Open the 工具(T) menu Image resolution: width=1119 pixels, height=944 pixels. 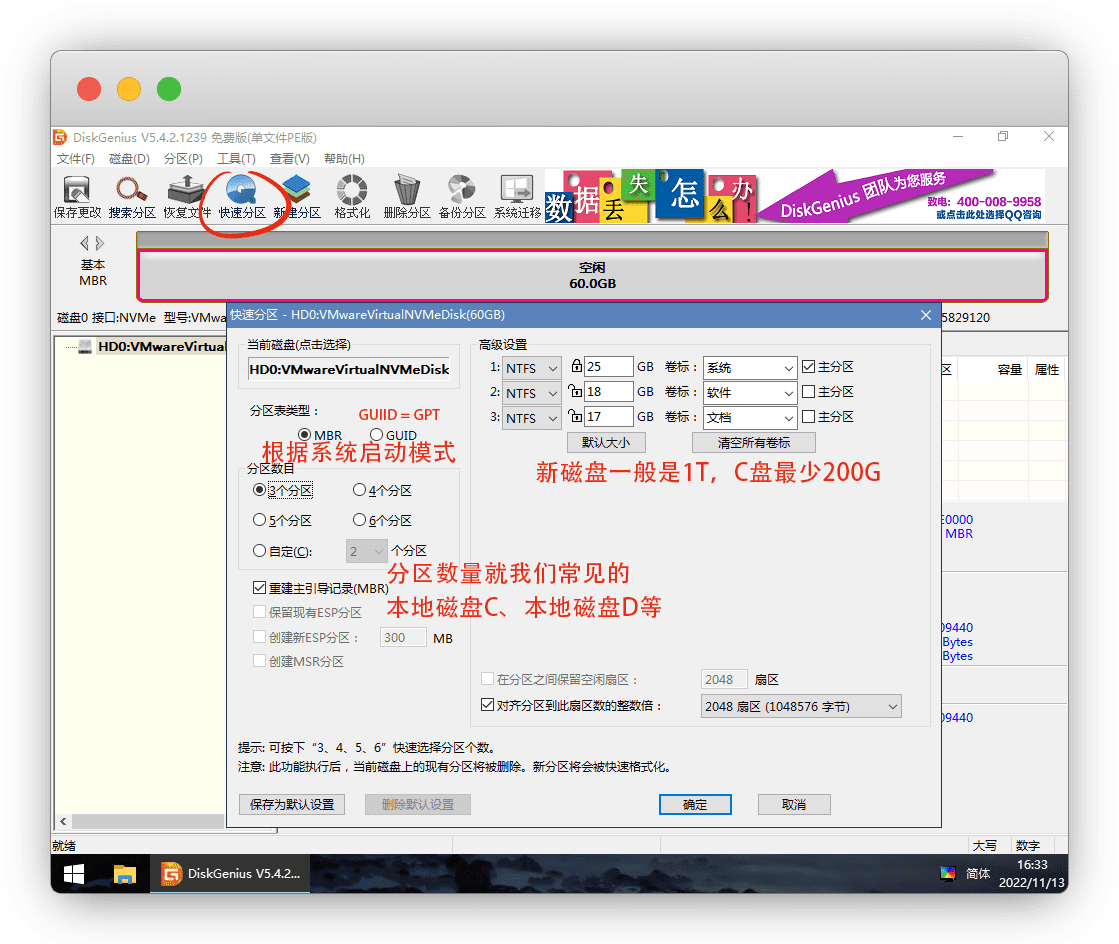pyautogui.click(x=236, y=159)
